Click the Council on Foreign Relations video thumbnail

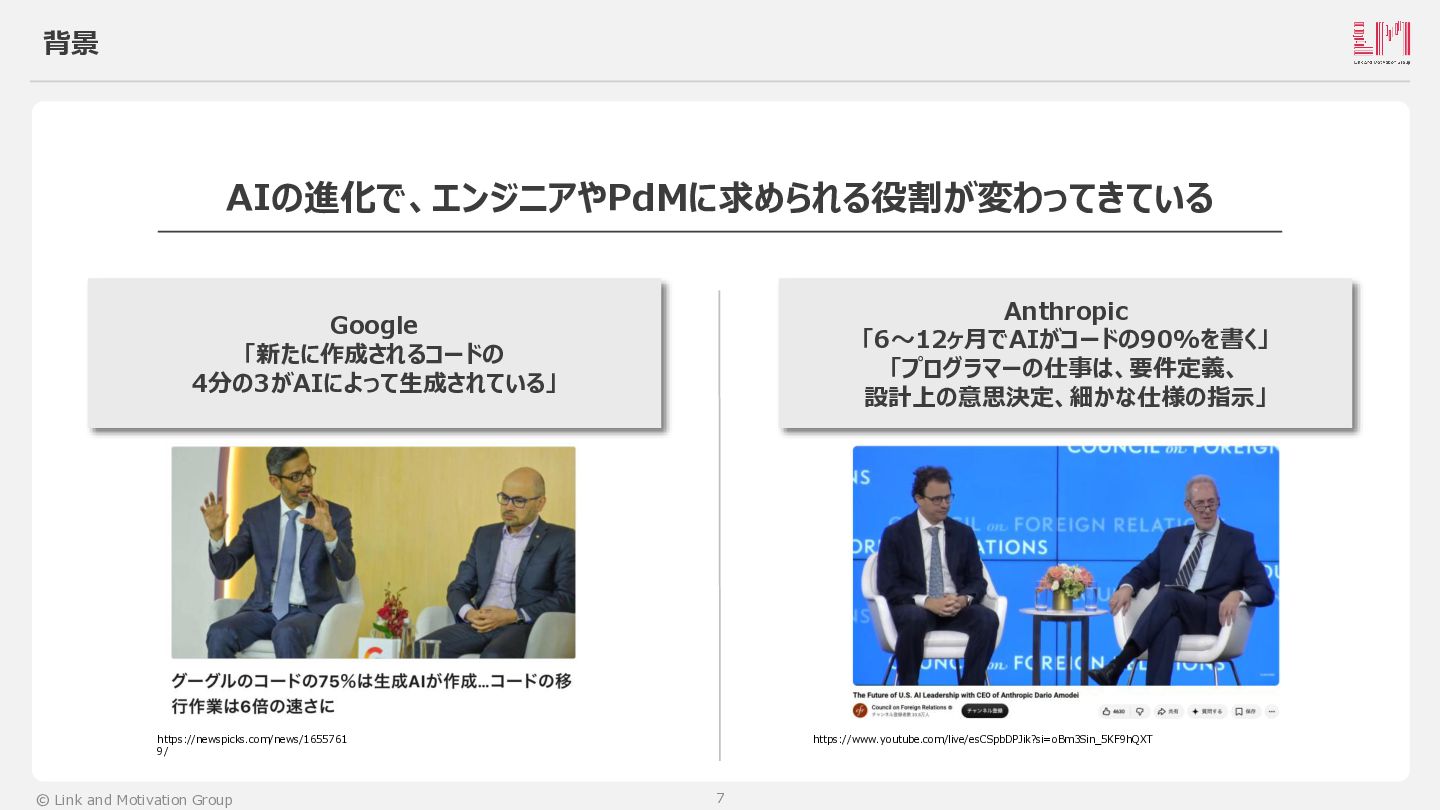(1065, 565)
